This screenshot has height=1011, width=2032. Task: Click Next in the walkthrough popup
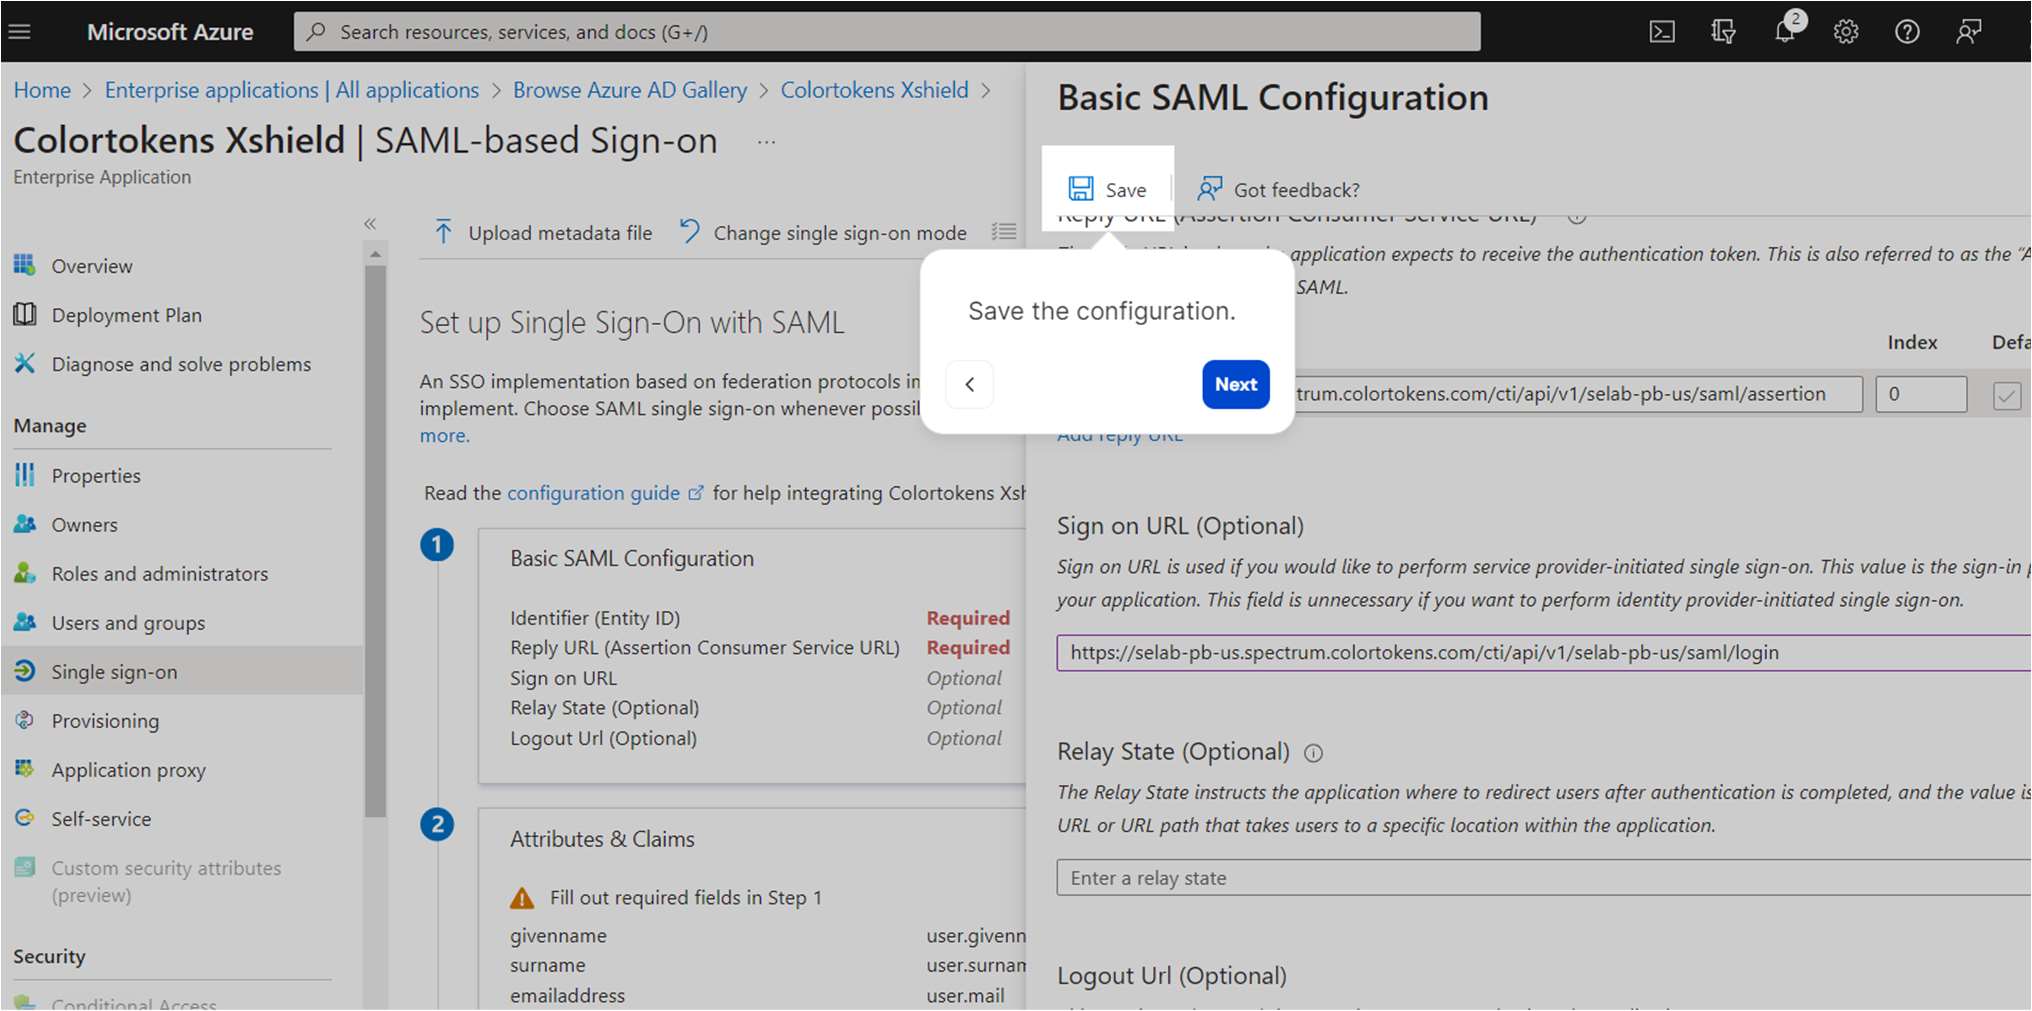[1235, 384]
